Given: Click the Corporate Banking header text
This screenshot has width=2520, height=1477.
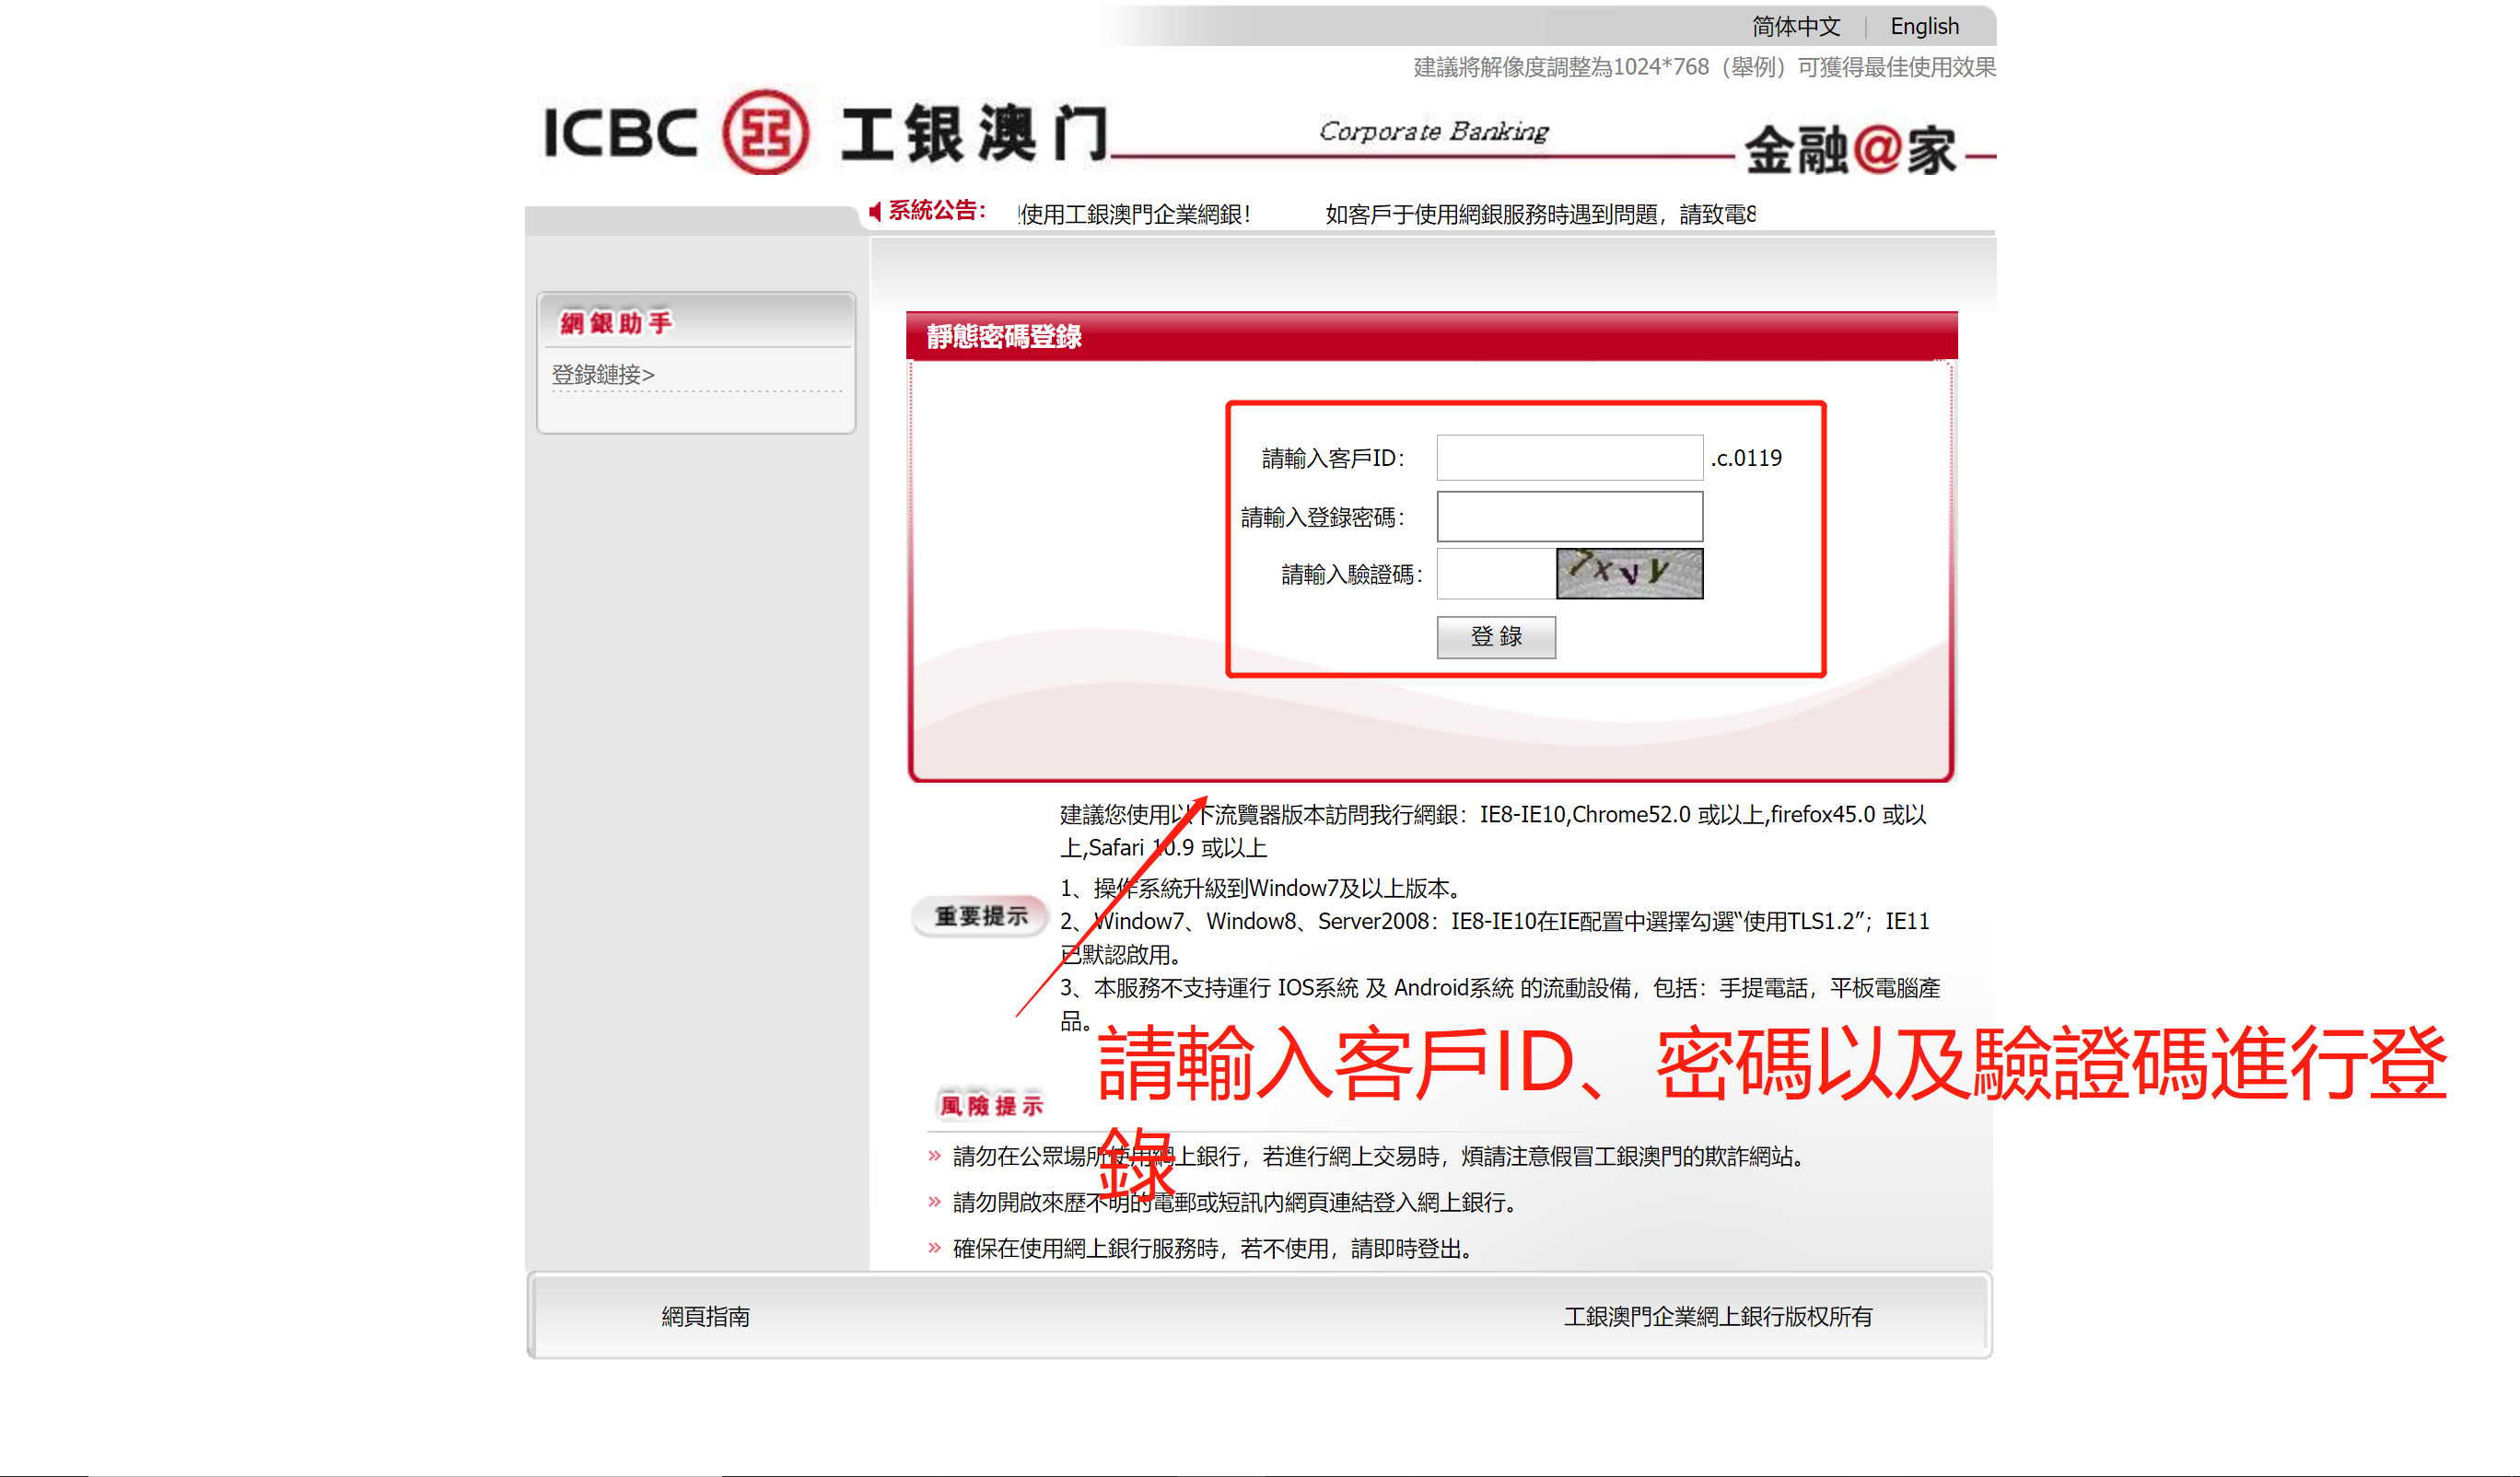Looking at the screenshot, I should [1433, 132].
